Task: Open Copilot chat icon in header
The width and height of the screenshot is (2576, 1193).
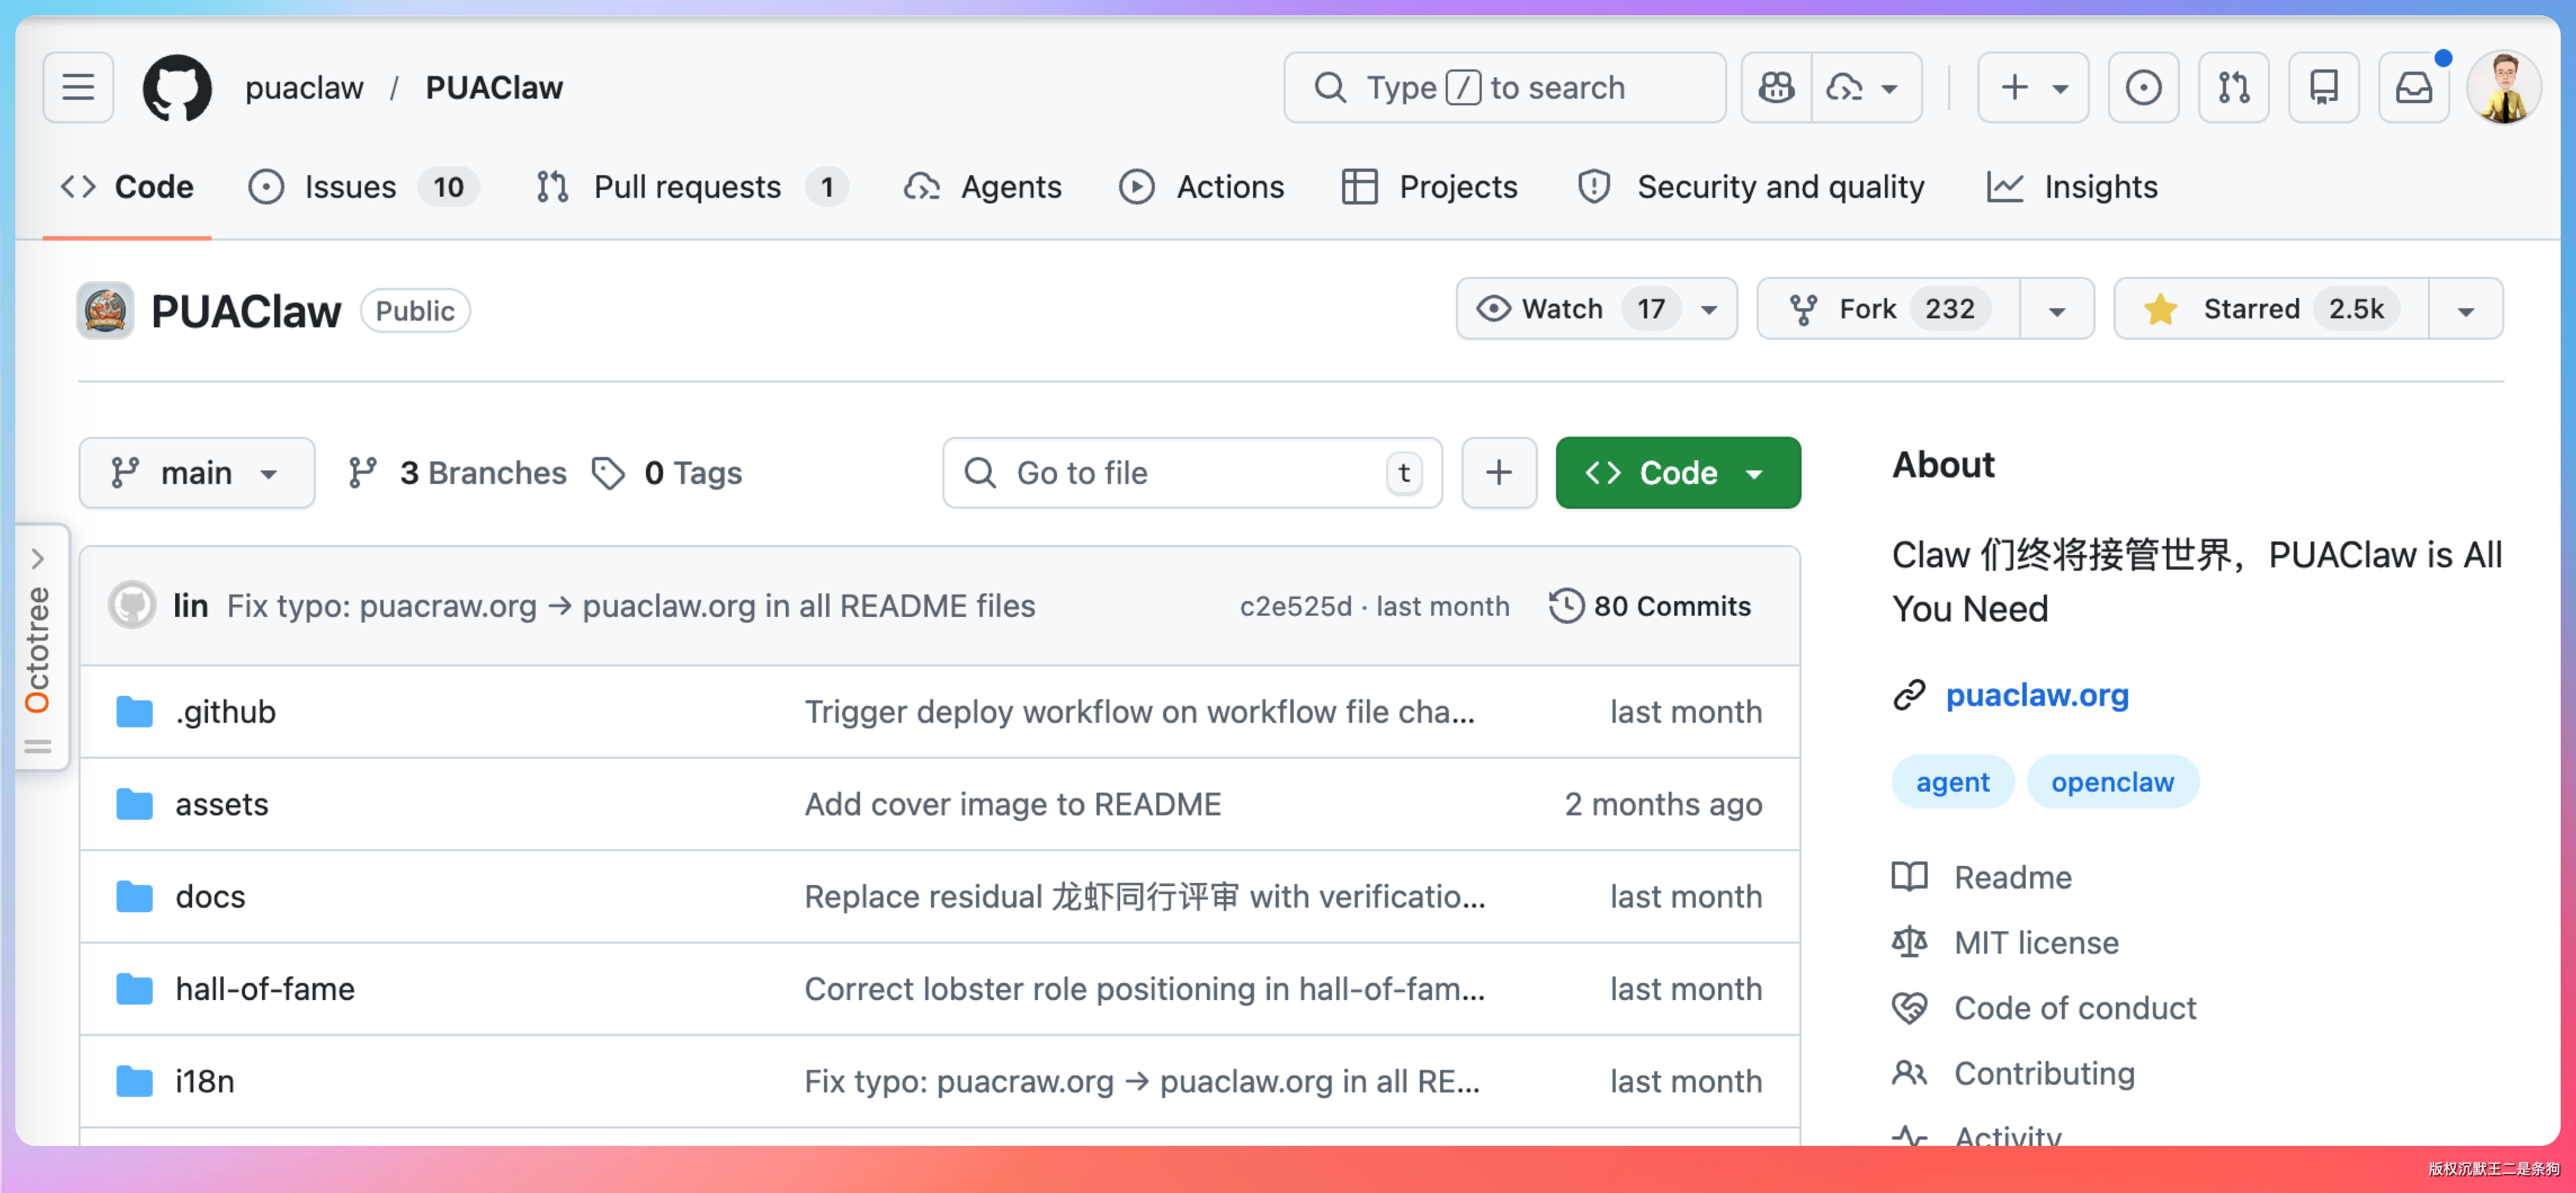Action: click(1776, 88)
